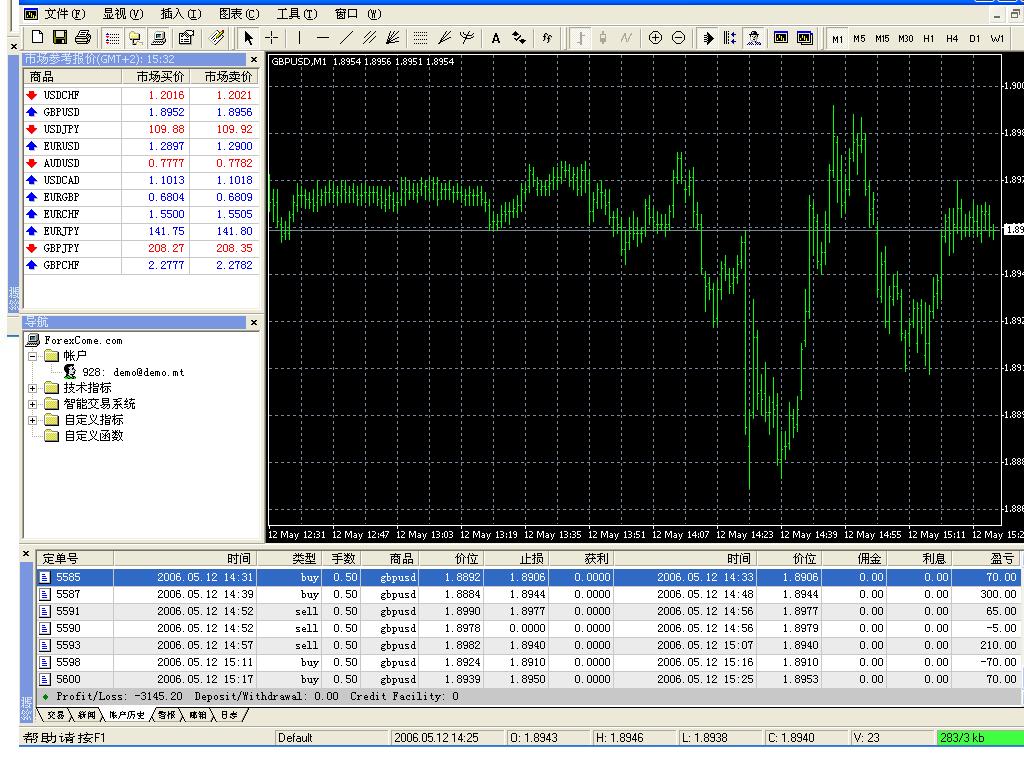Click the Zoom In magnifier icon
The height and width of the screenshot is (768, 1024).
(x=655, y=38)
